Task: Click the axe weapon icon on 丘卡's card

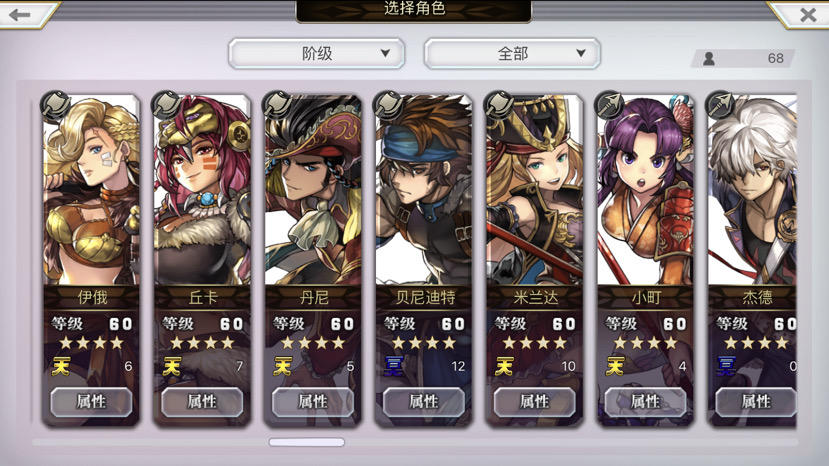Action: click(166, 105)
